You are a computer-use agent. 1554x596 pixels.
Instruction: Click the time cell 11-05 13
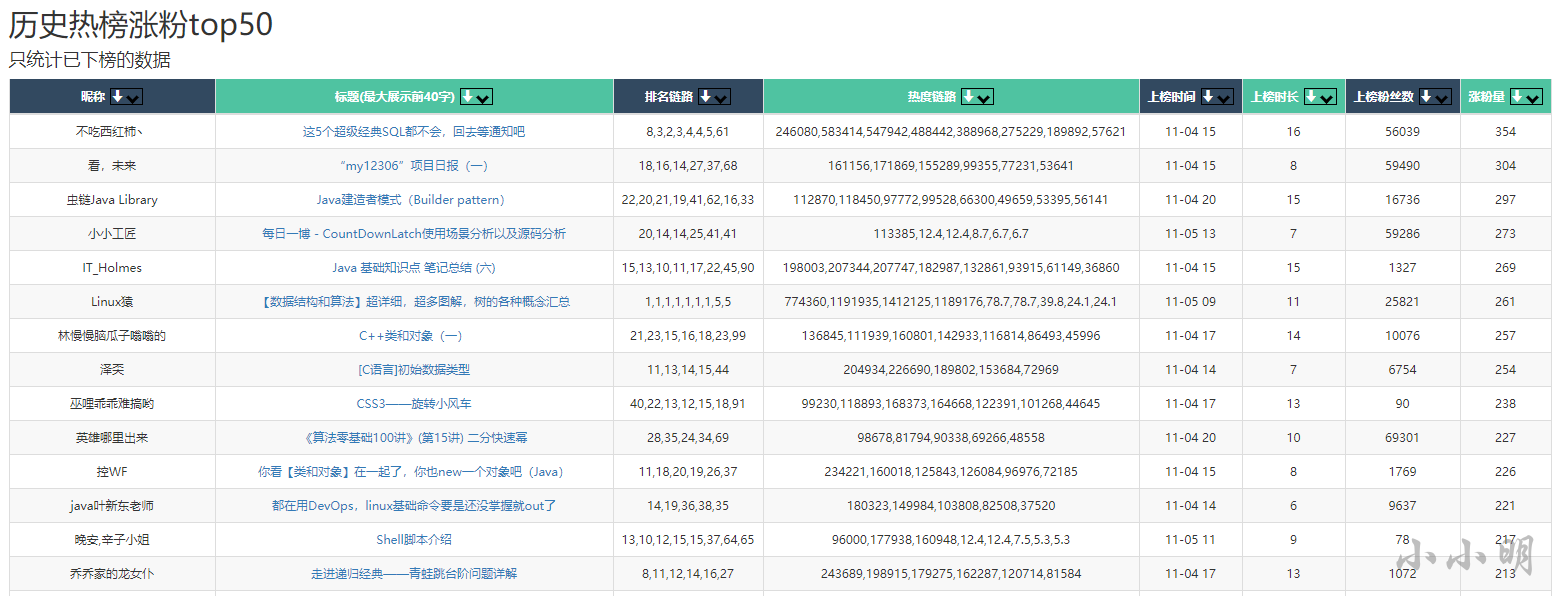pyautogui.click(x=1191, y=234)
